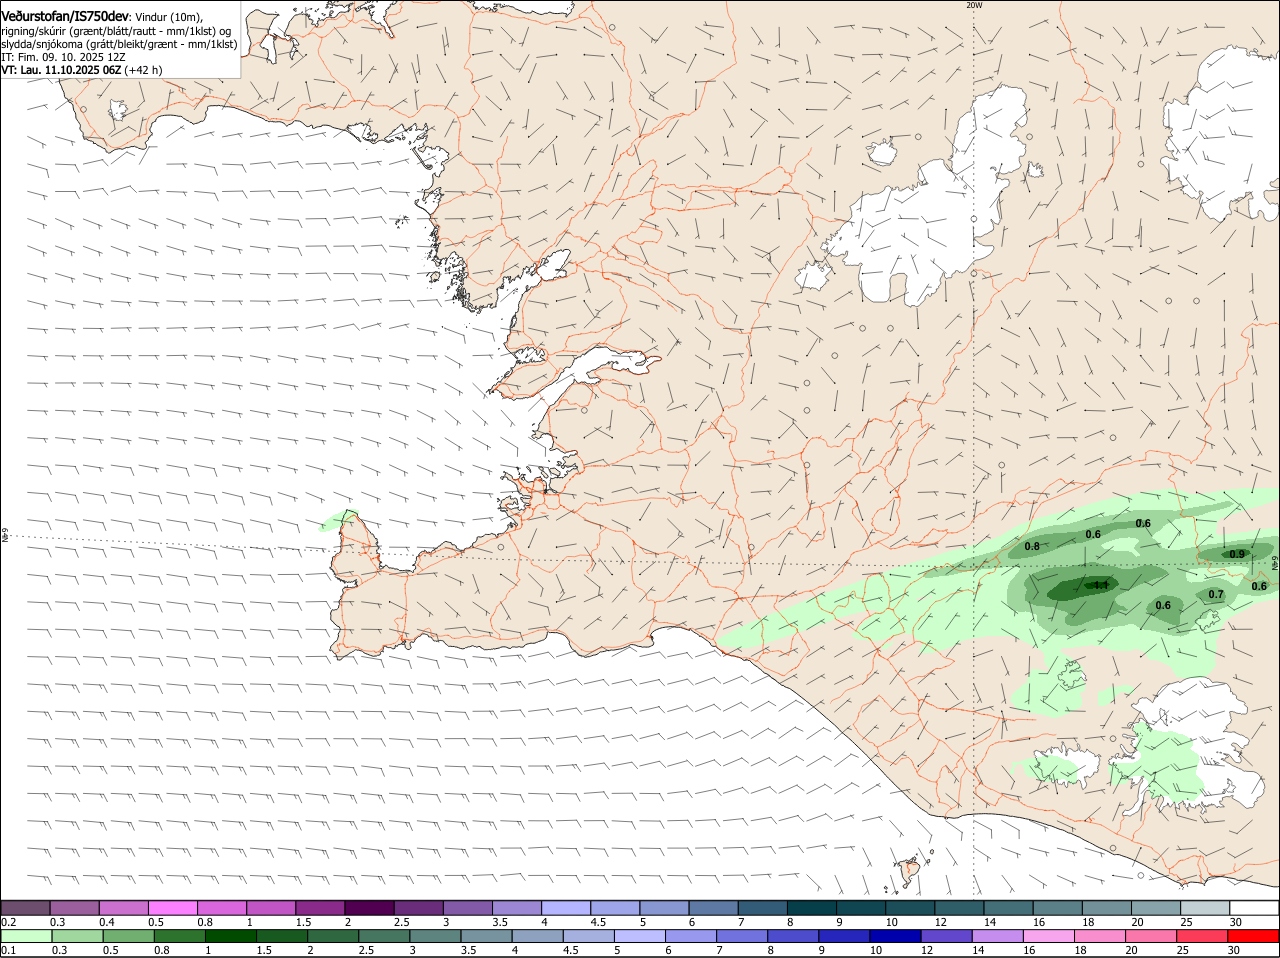
Task: Click the 0.9 precipitation value on the map
Action: tap(1237, 554)
